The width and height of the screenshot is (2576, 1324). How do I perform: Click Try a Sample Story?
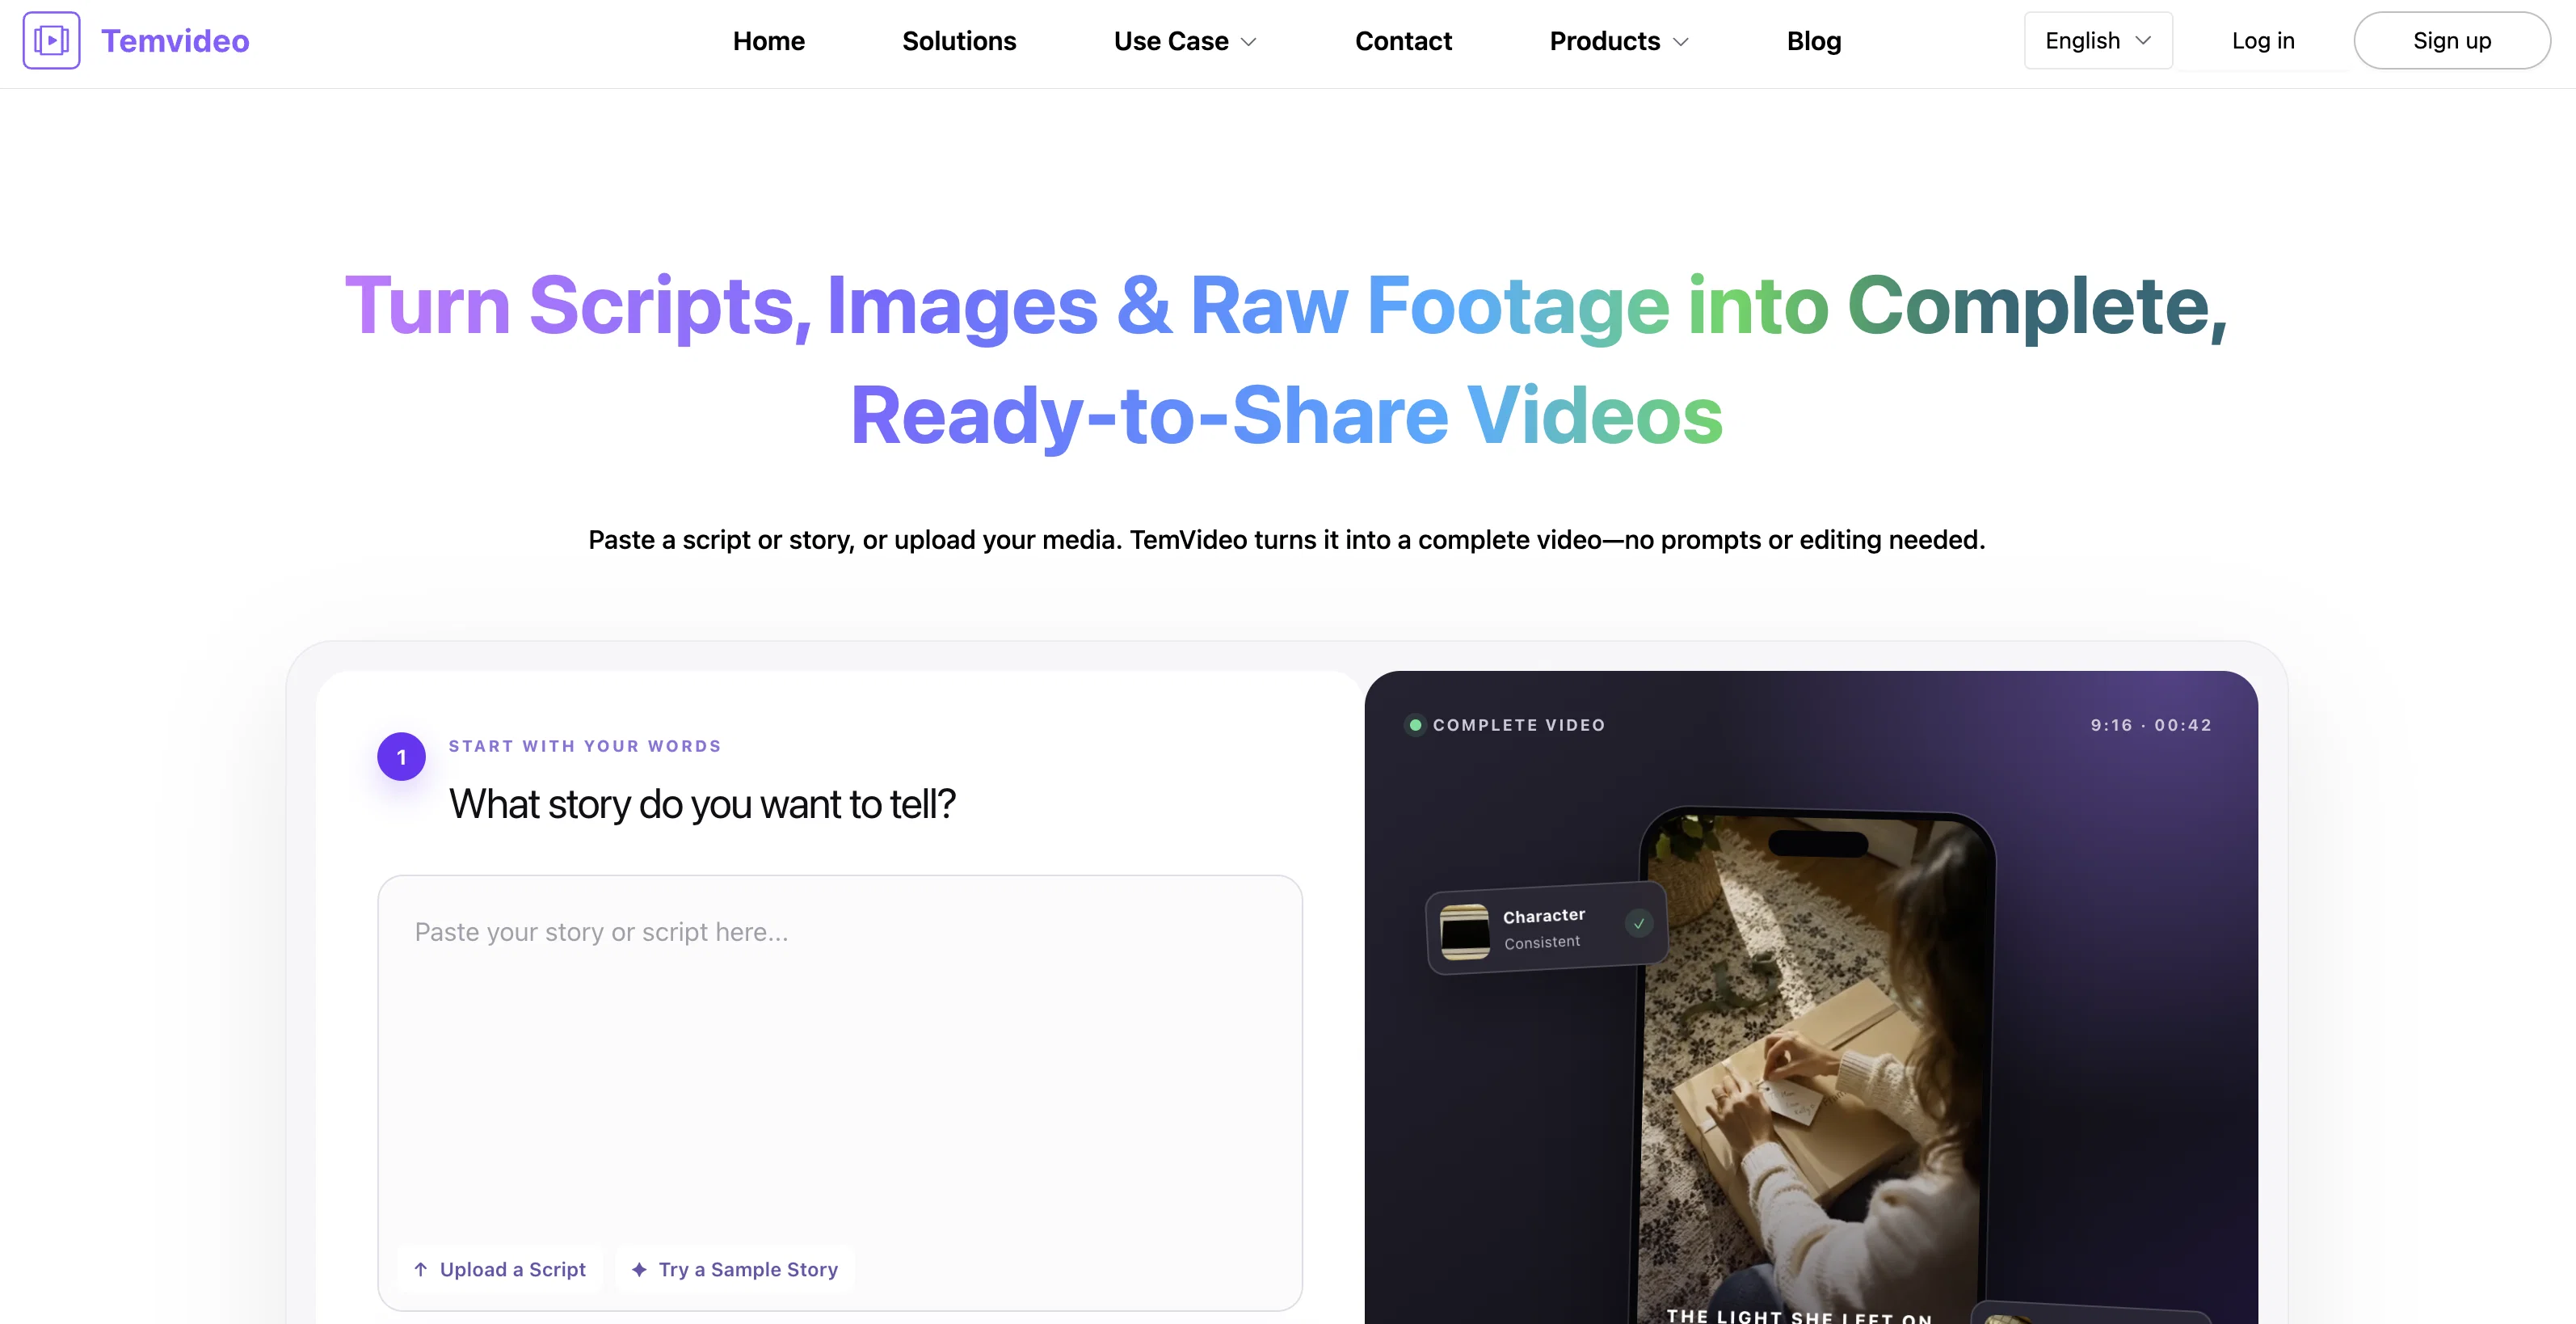[x=735, y=1269]
